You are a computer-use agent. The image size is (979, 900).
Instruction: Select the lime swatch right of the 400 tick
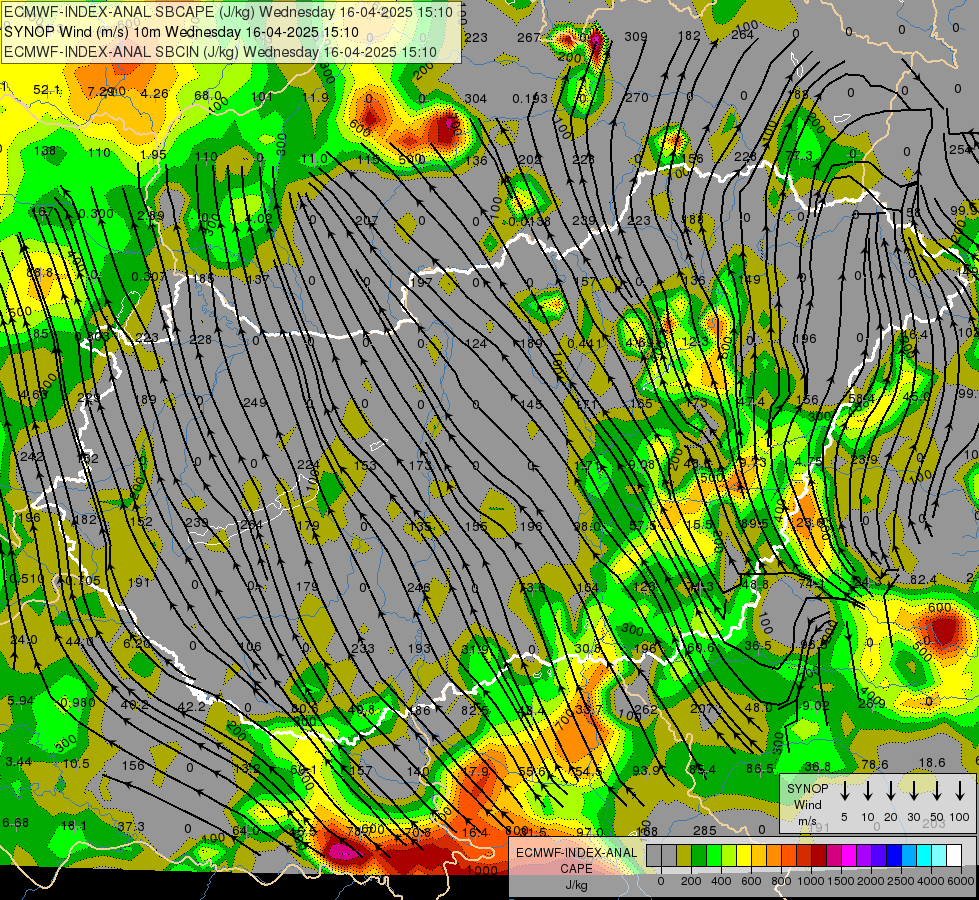pos(729,856)
